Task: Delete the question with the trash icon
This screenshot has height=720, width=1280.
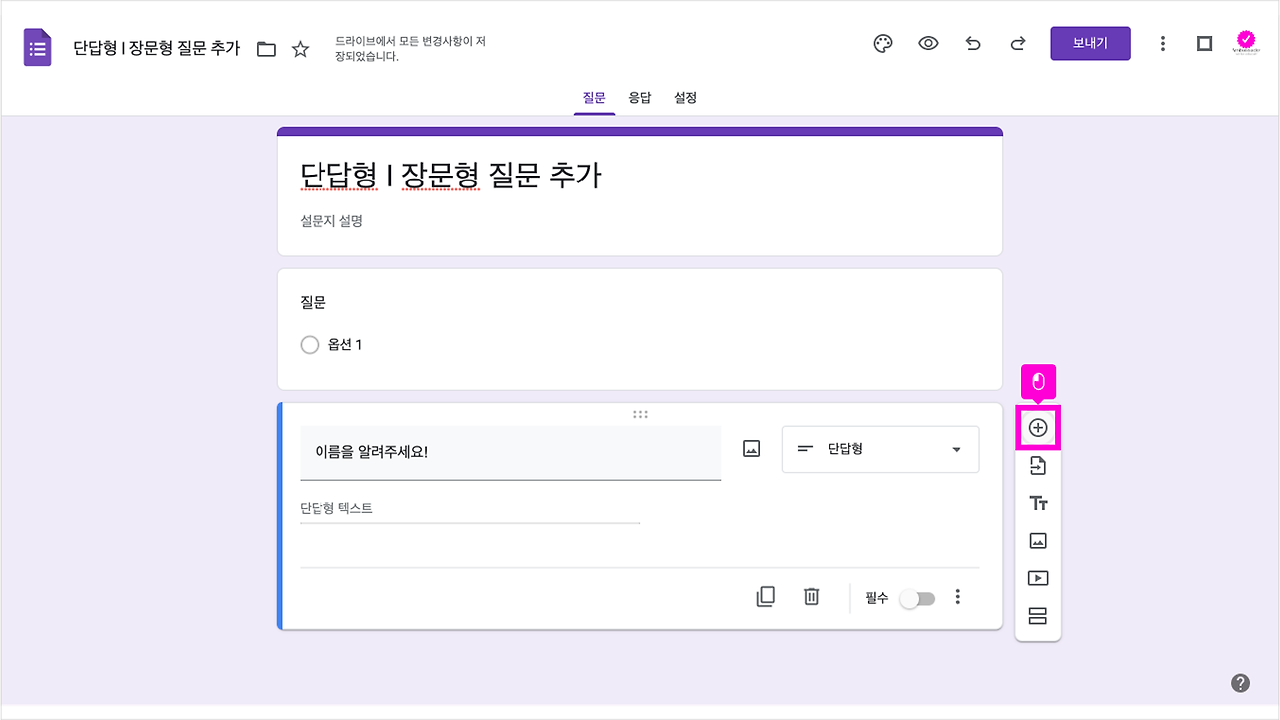Action: pyautogui.click(x=811, y=596)
